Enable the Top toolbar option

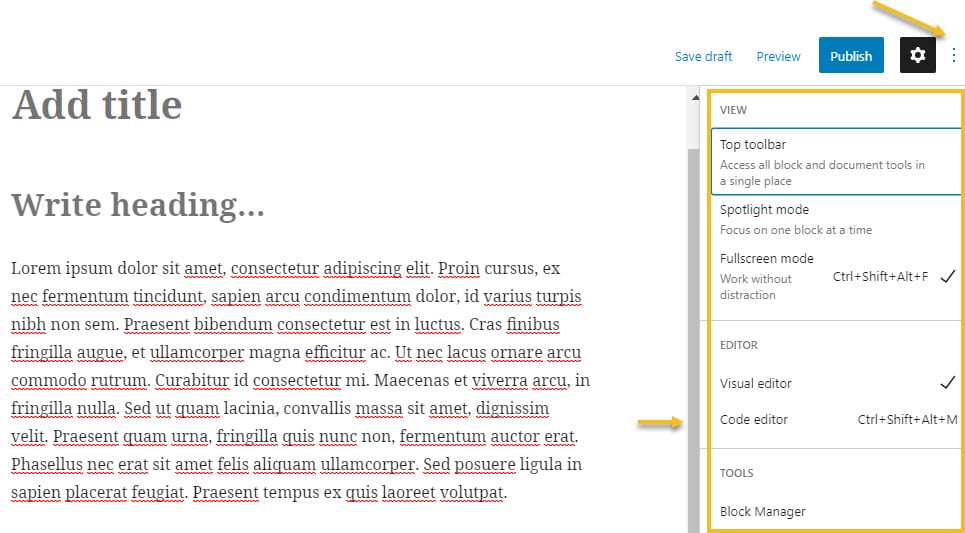(x=836, y=162)
